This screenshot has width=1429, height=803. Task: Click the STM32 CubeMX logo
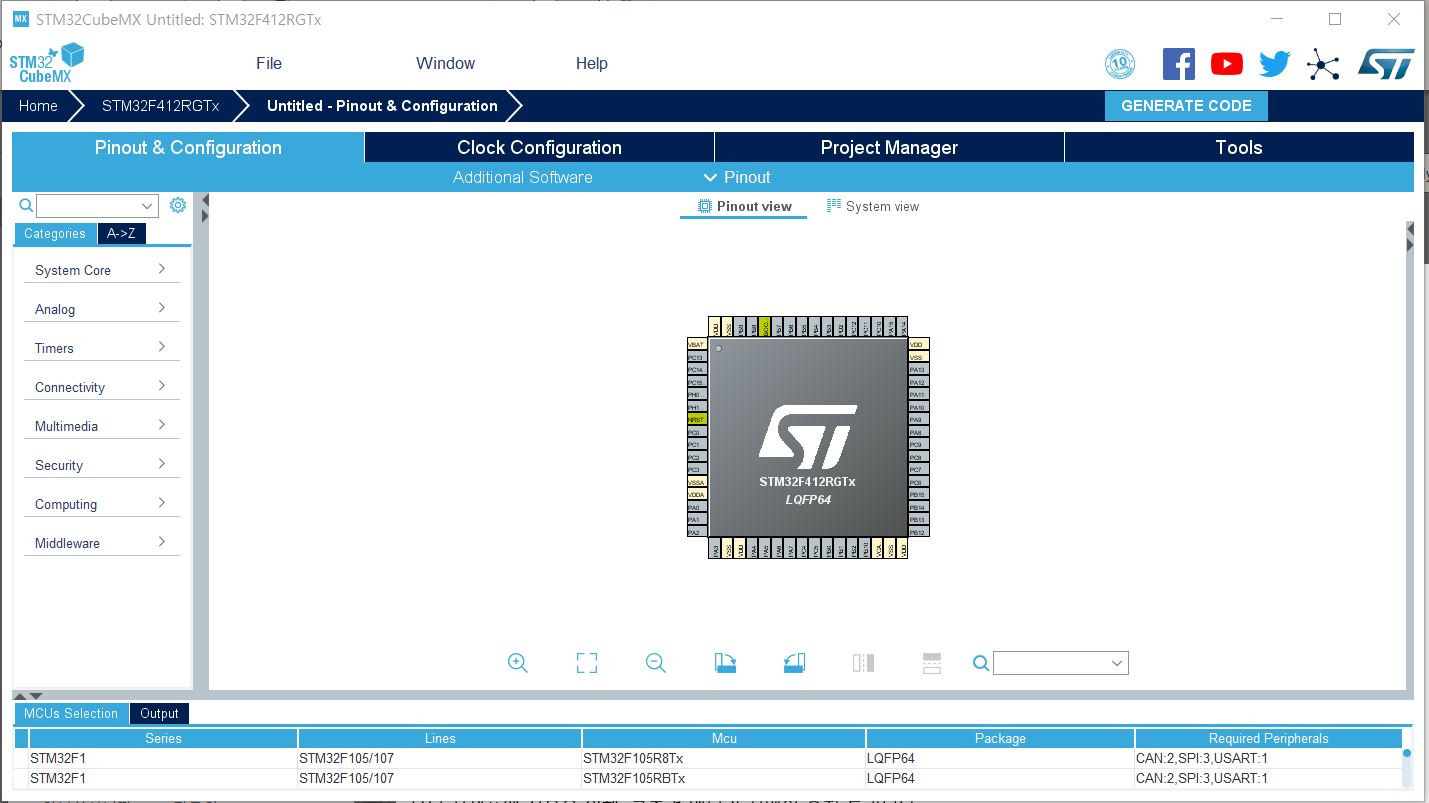[46, 63]
